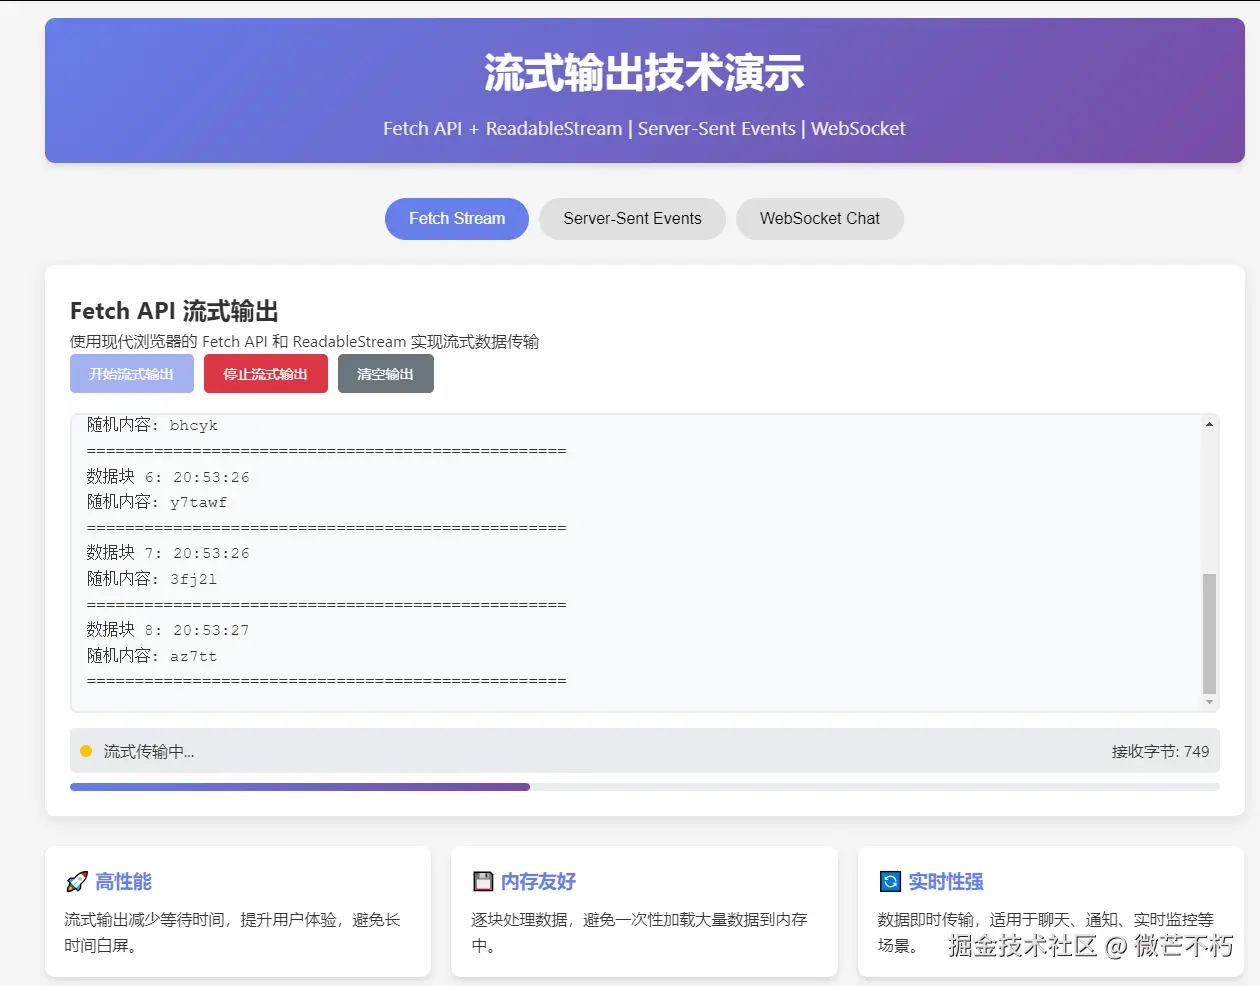Click the yellow streaming status dot
Image resolution: width=1260 pixels, height=986 pixels.
[86, 751]
